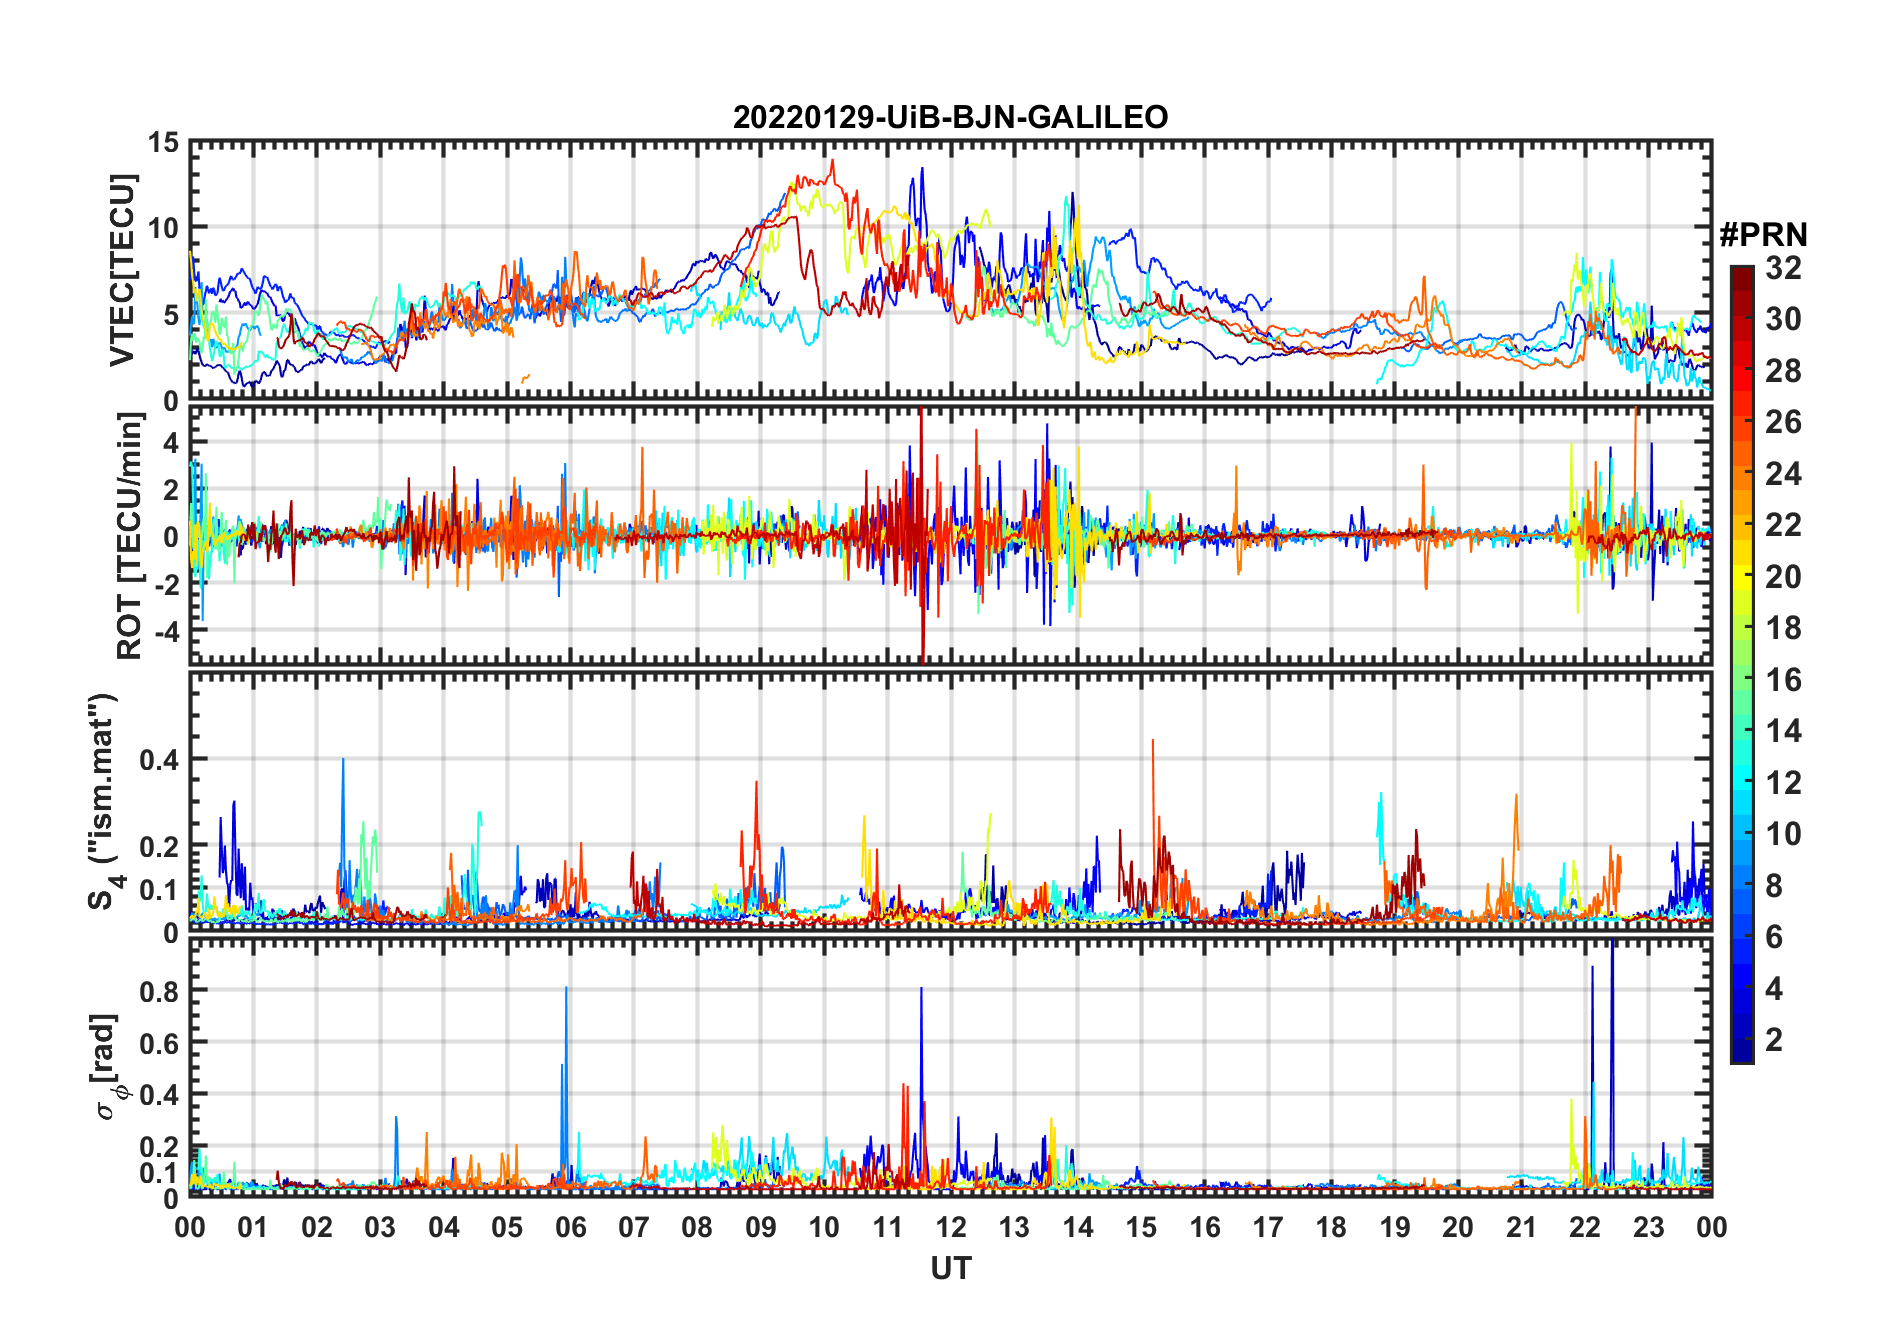This screenshot has height=1330, width=1902.
Task: Click the colorbar tick label 6
Action: click(x=1774, y=937)
